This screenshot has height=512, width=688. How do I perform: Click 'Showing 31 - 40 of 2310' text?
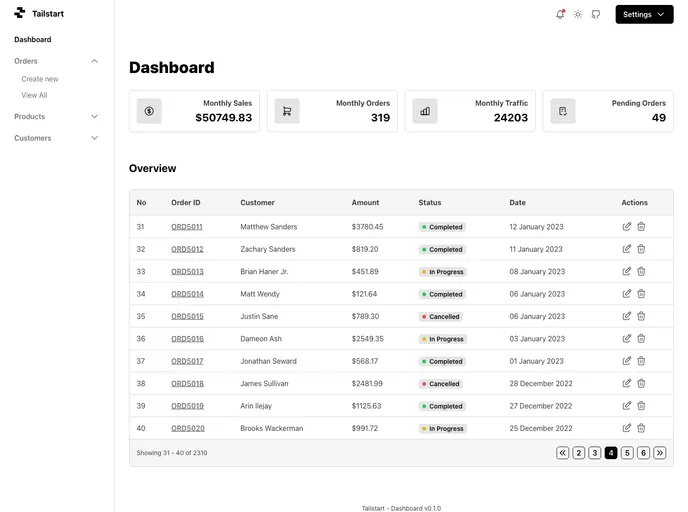(172, 453)
